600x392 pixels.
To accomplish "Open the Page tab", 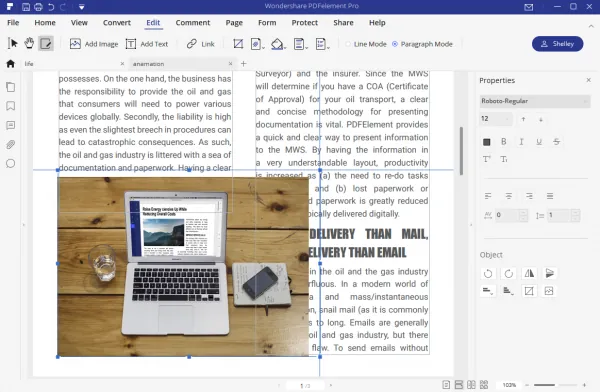I will coord(234,23).
